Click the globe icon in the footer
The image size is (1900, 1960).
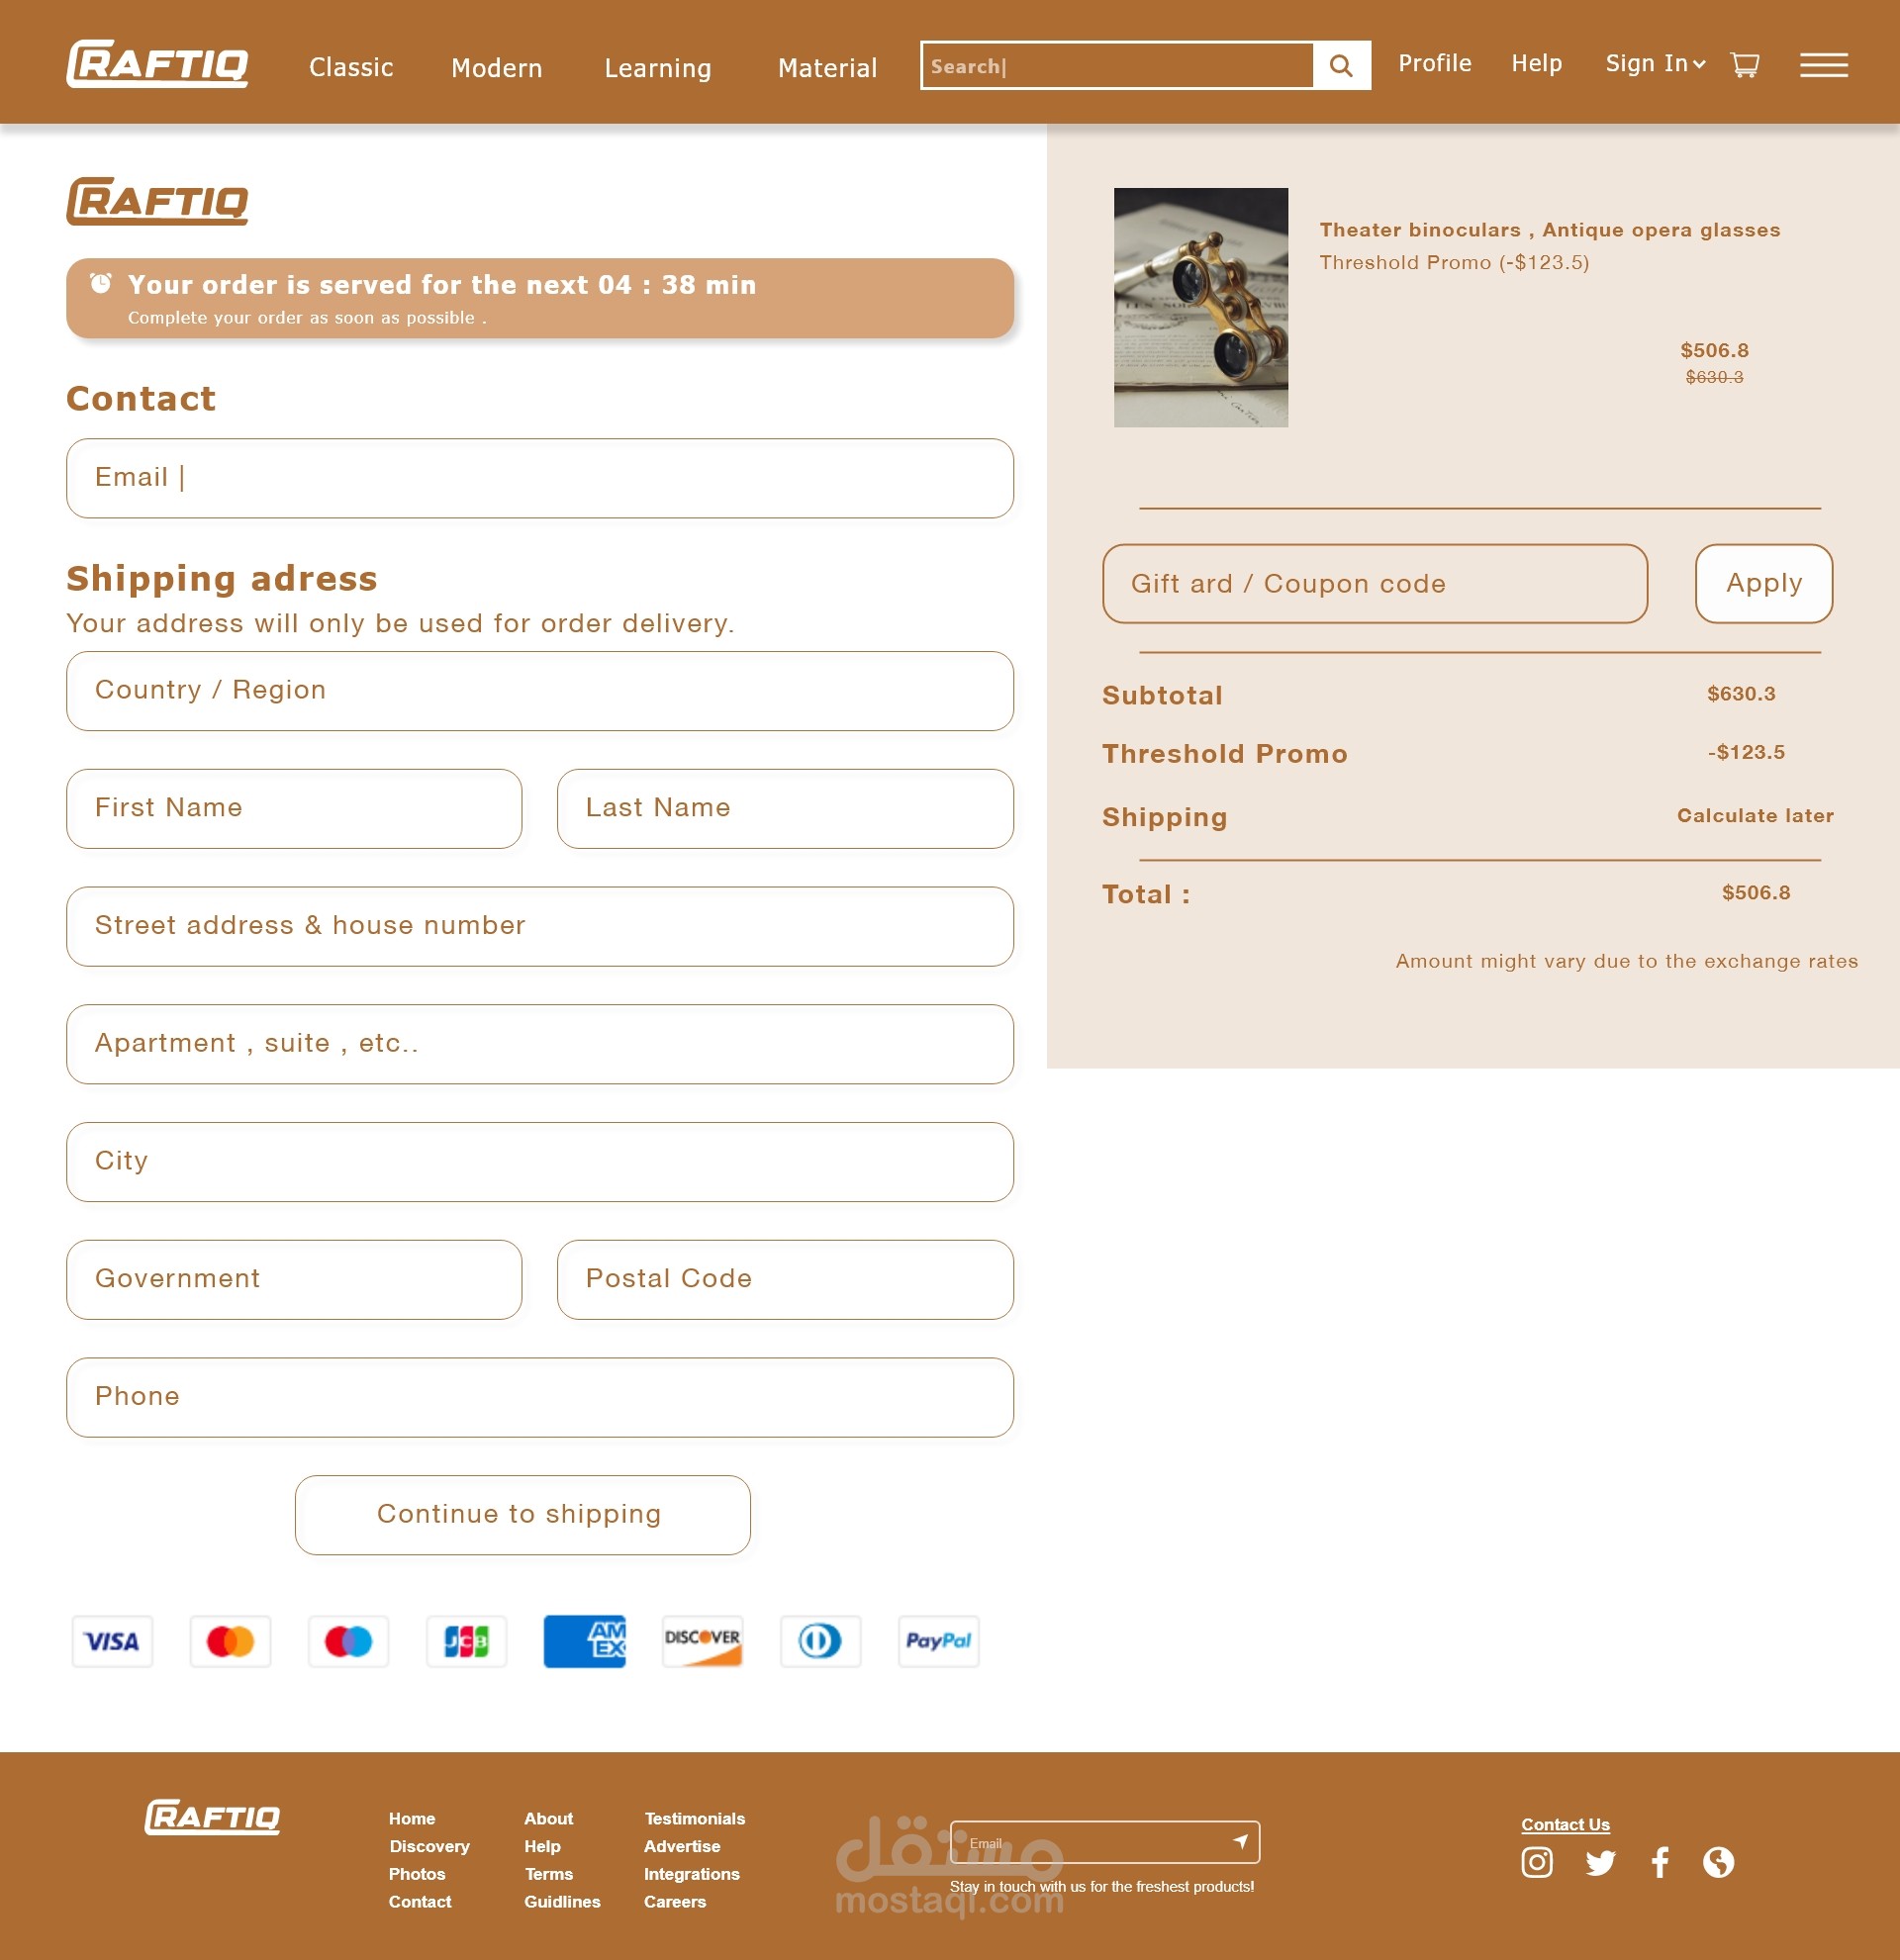[x=1718, y=1862]
